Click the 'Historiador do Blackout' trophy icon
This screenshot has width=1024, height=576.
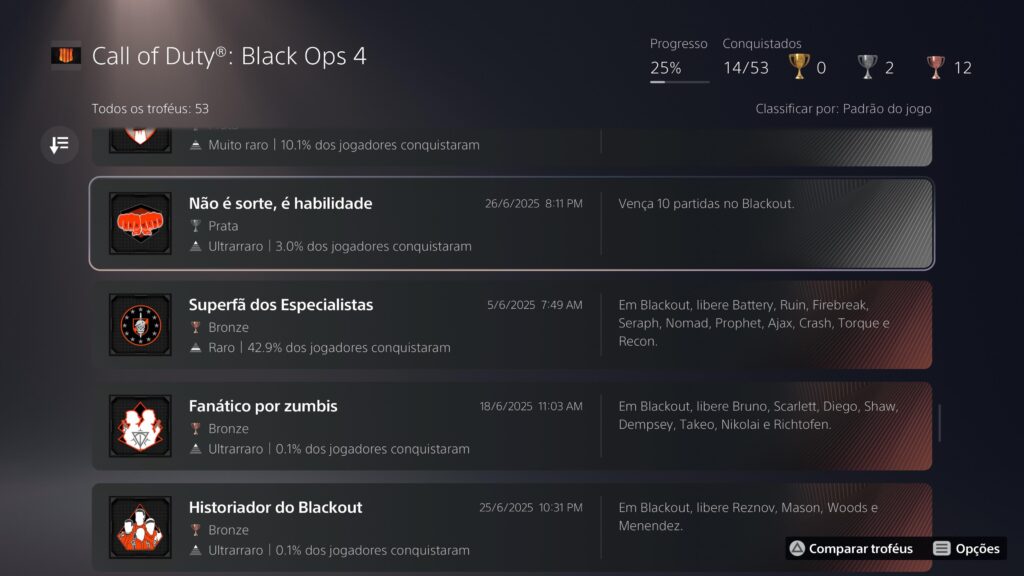click(x=140, y=526)
